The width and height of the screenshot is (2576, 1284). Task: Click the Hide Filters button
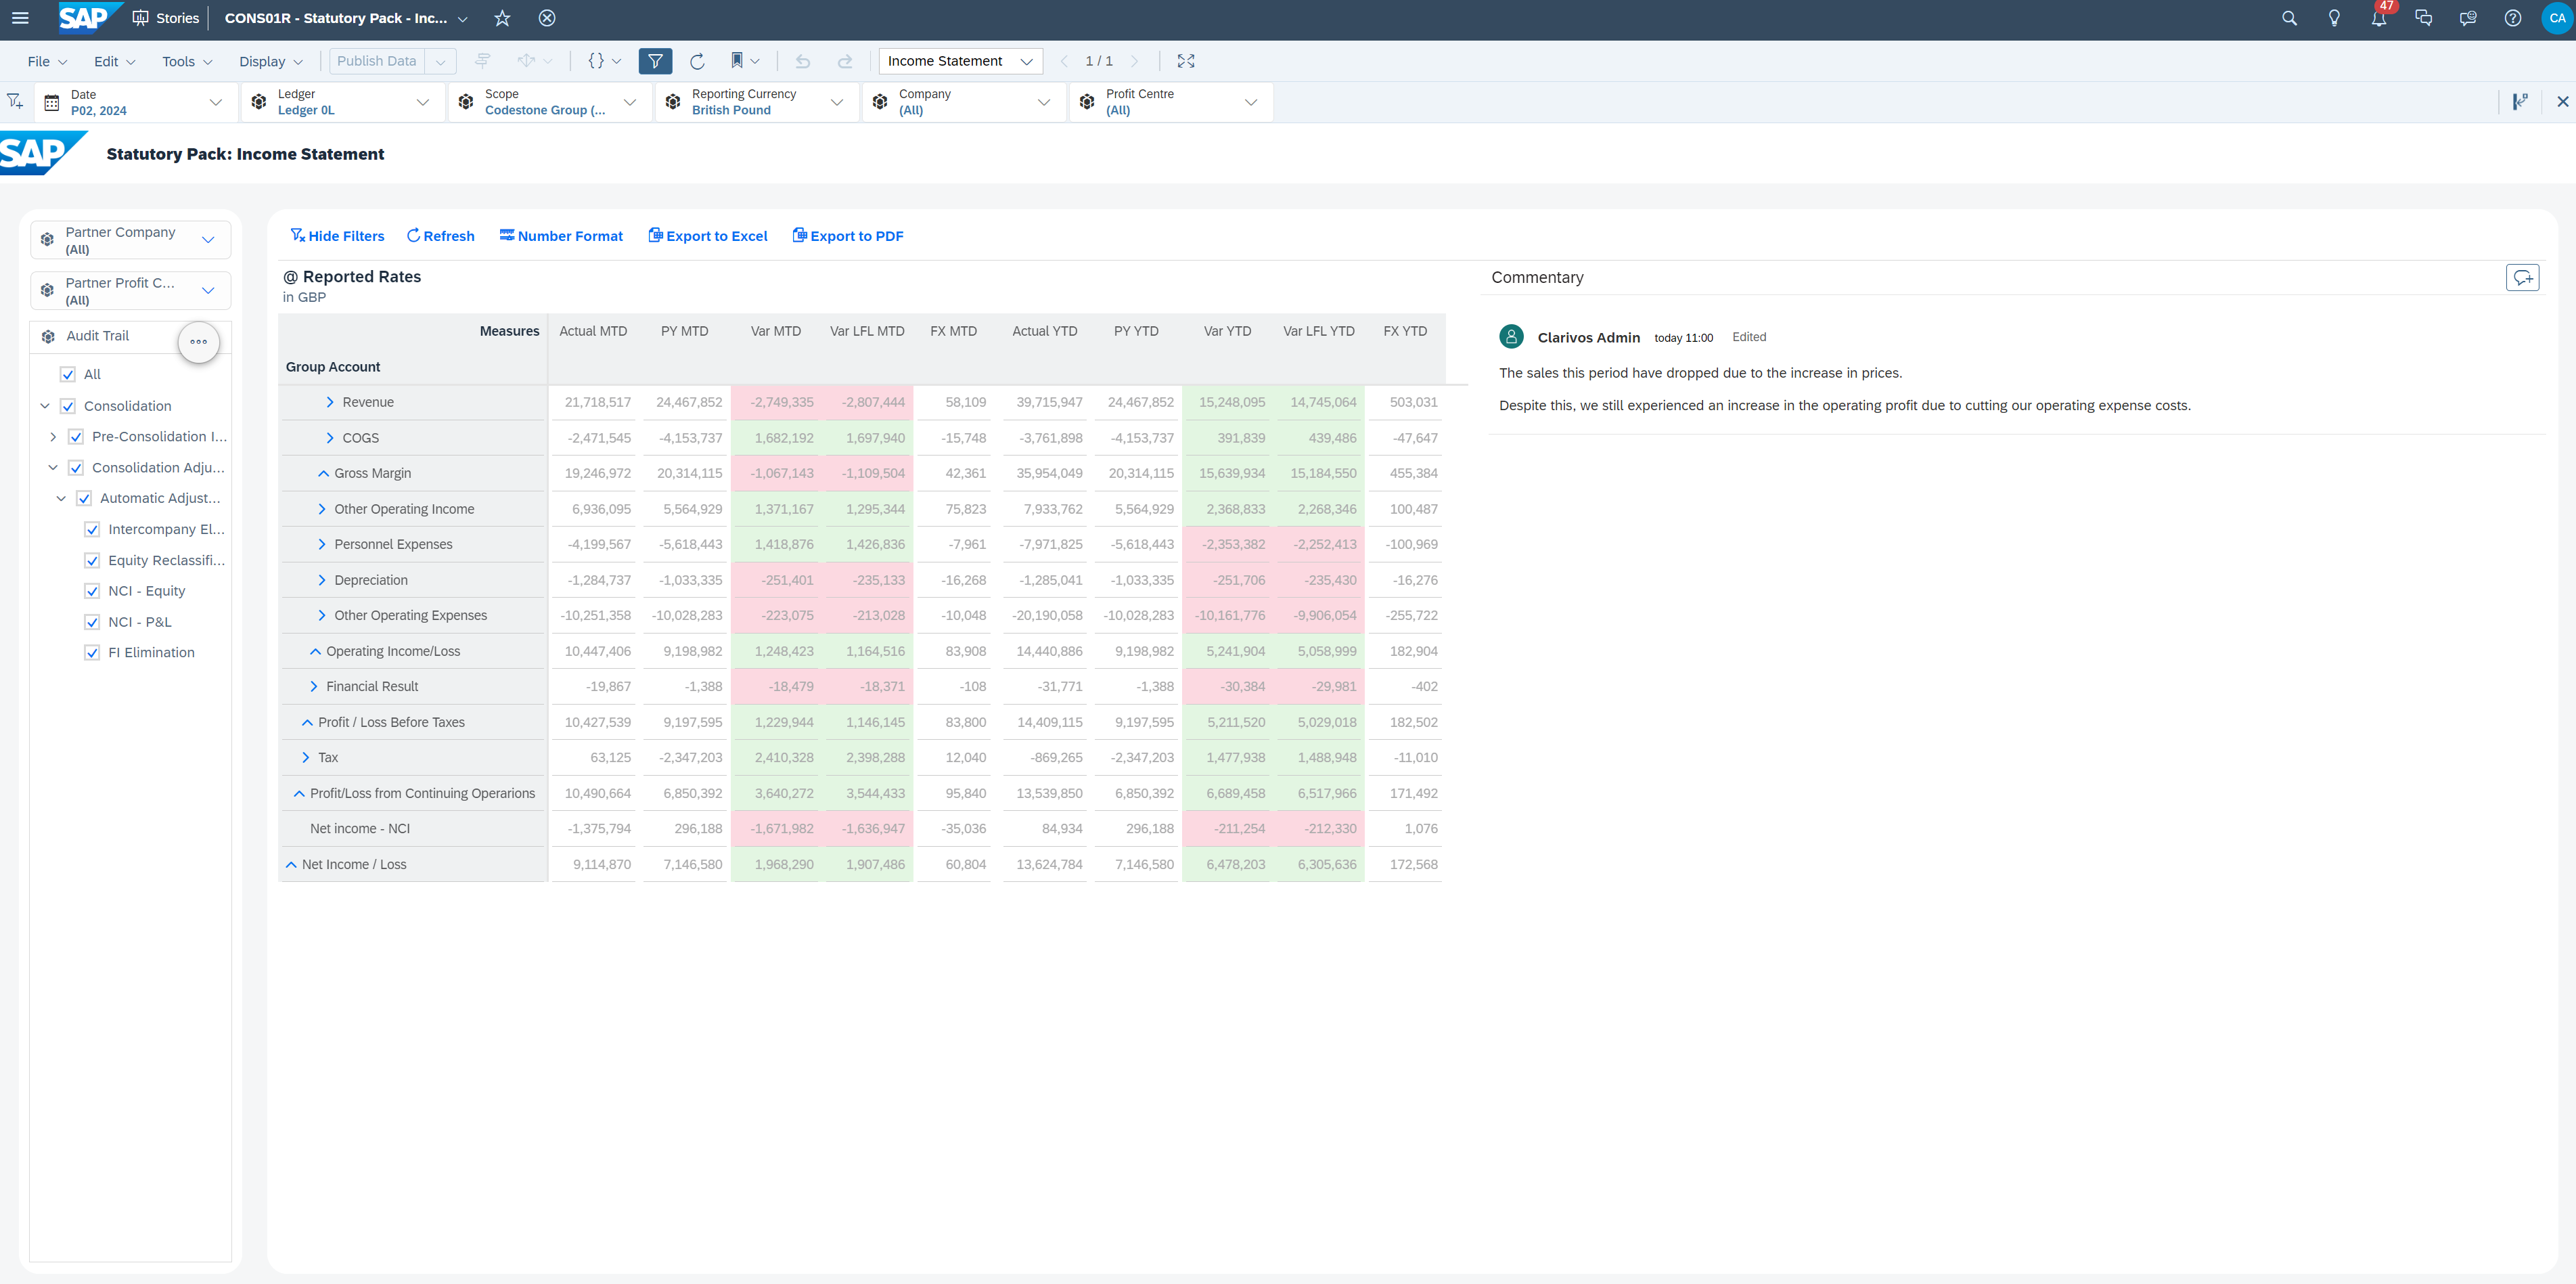point(337,236)
